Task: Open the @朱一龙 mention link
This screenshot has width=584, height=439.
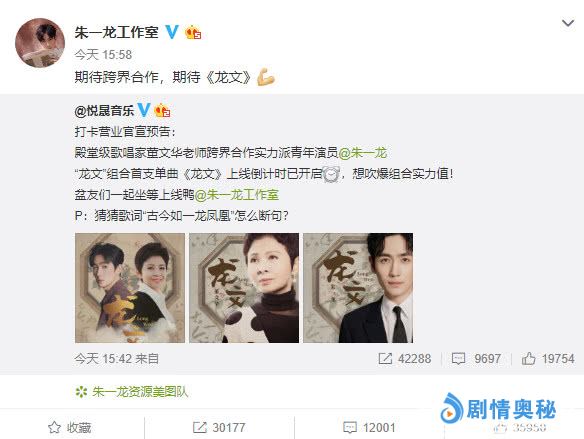Action: (x=363, y=153)
